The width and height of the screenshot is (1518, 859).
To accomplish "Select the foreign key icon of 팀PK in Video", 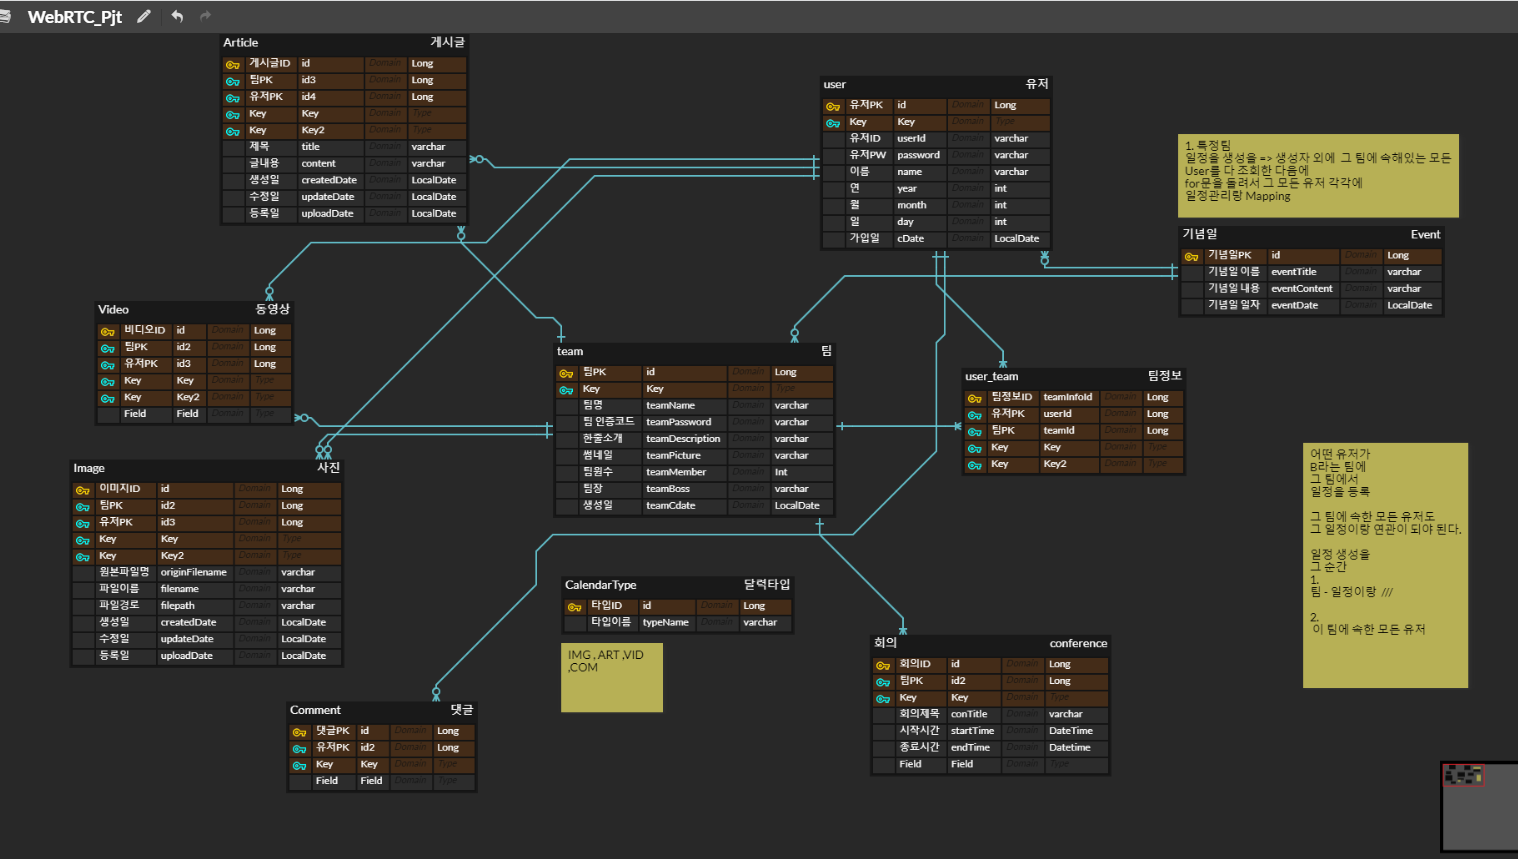I will click(107, 348).
